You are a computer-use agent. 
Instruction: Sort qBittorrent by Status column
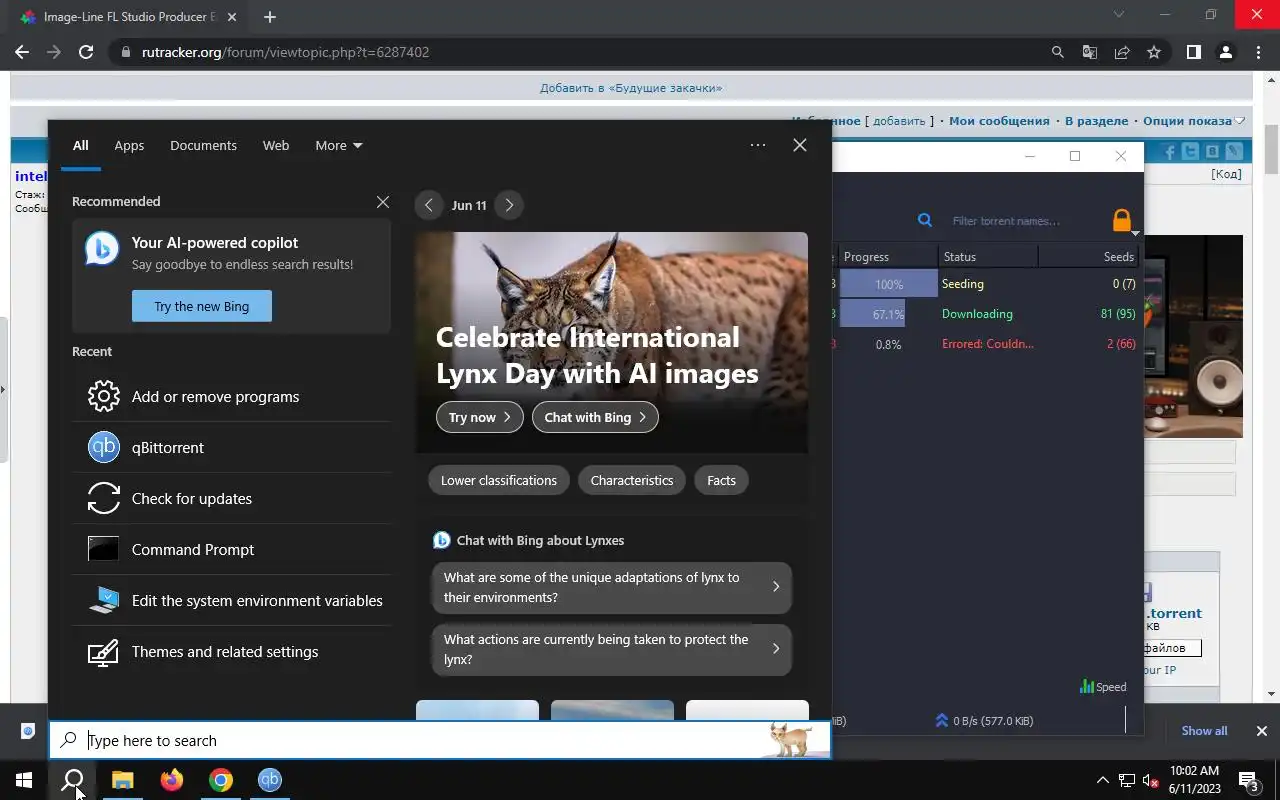pyautogui.click(x=988, y=257)
